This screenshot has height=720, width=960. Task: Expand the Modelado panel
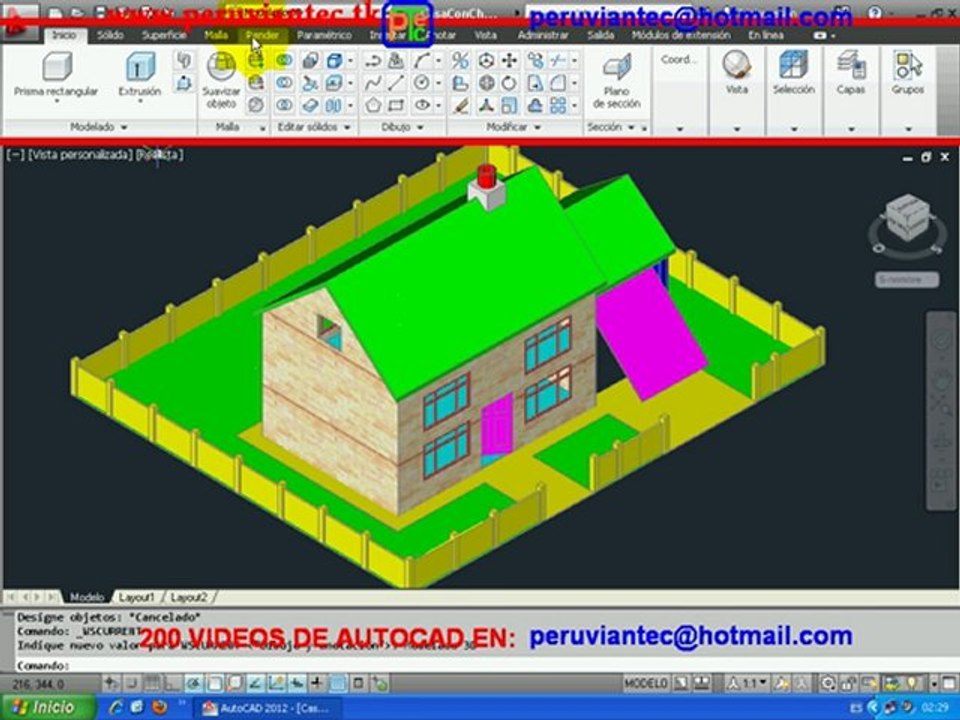coord(99,127)
